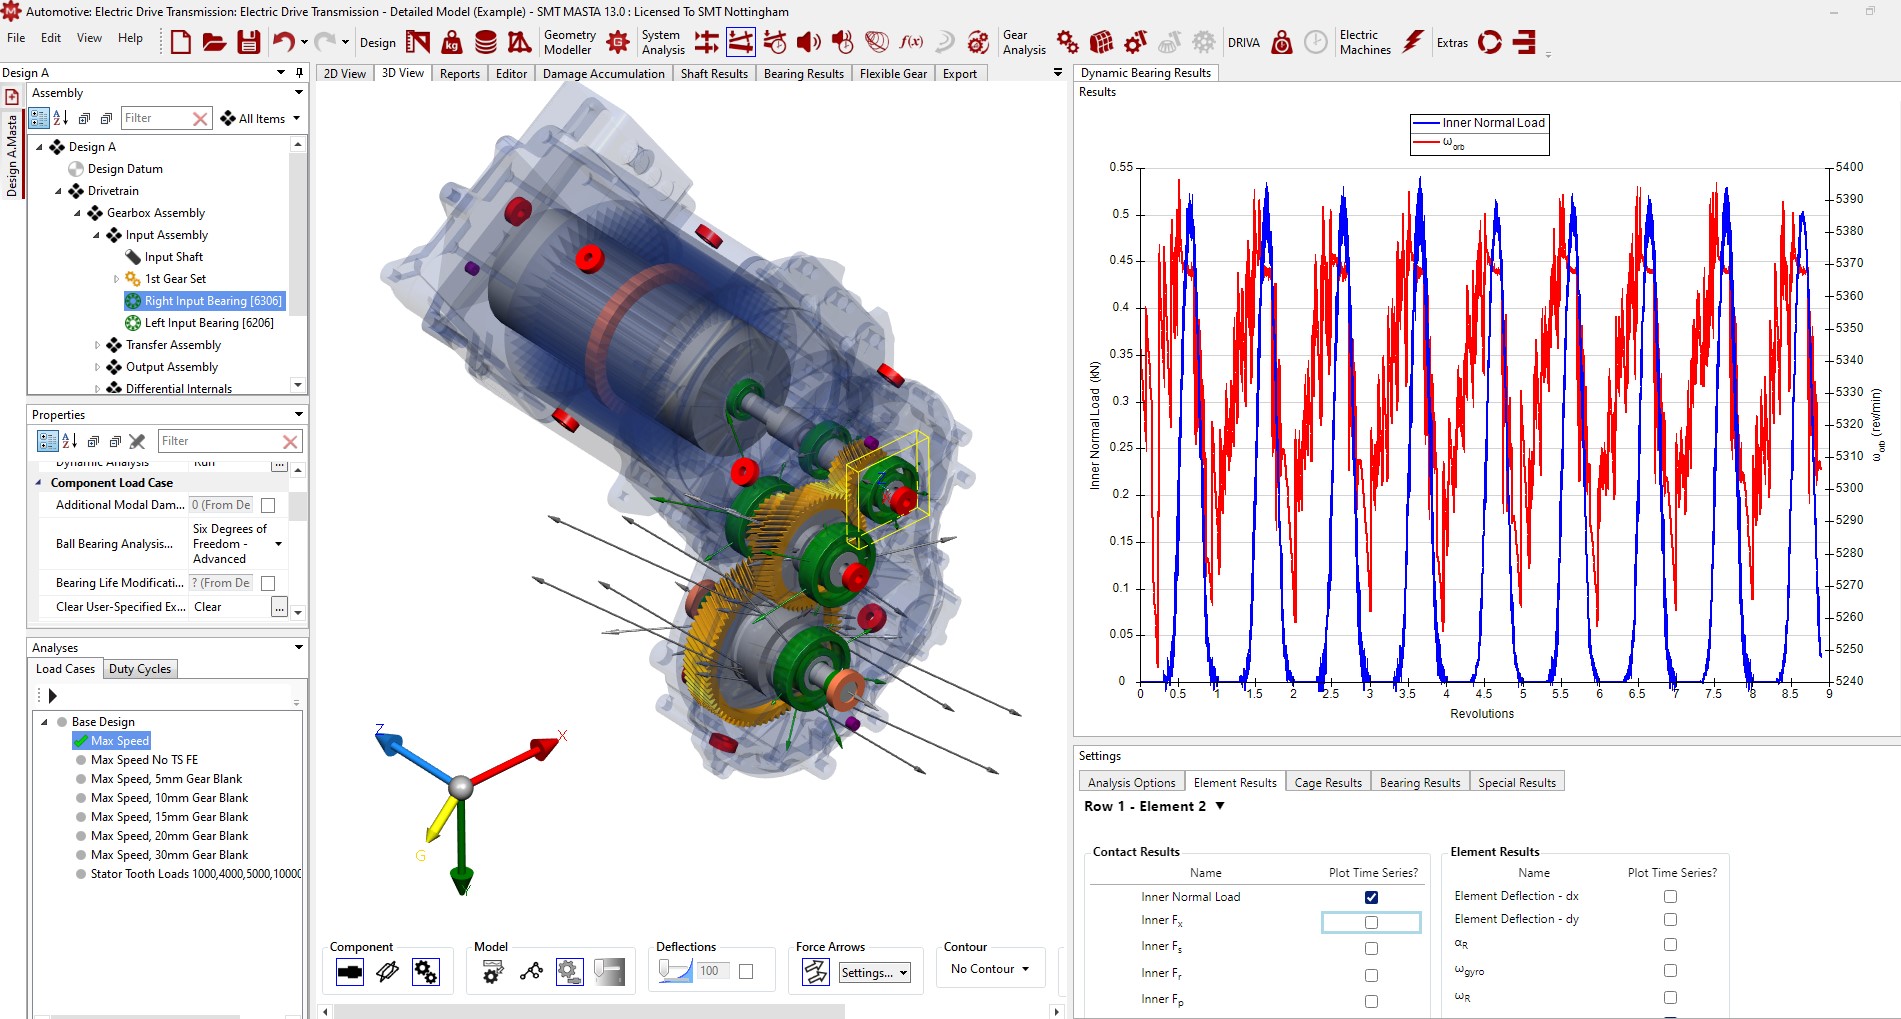1901x1019 pixels.
Task: Enable Plot Time Series for Inner Fx
Action: pos(1370,922)
